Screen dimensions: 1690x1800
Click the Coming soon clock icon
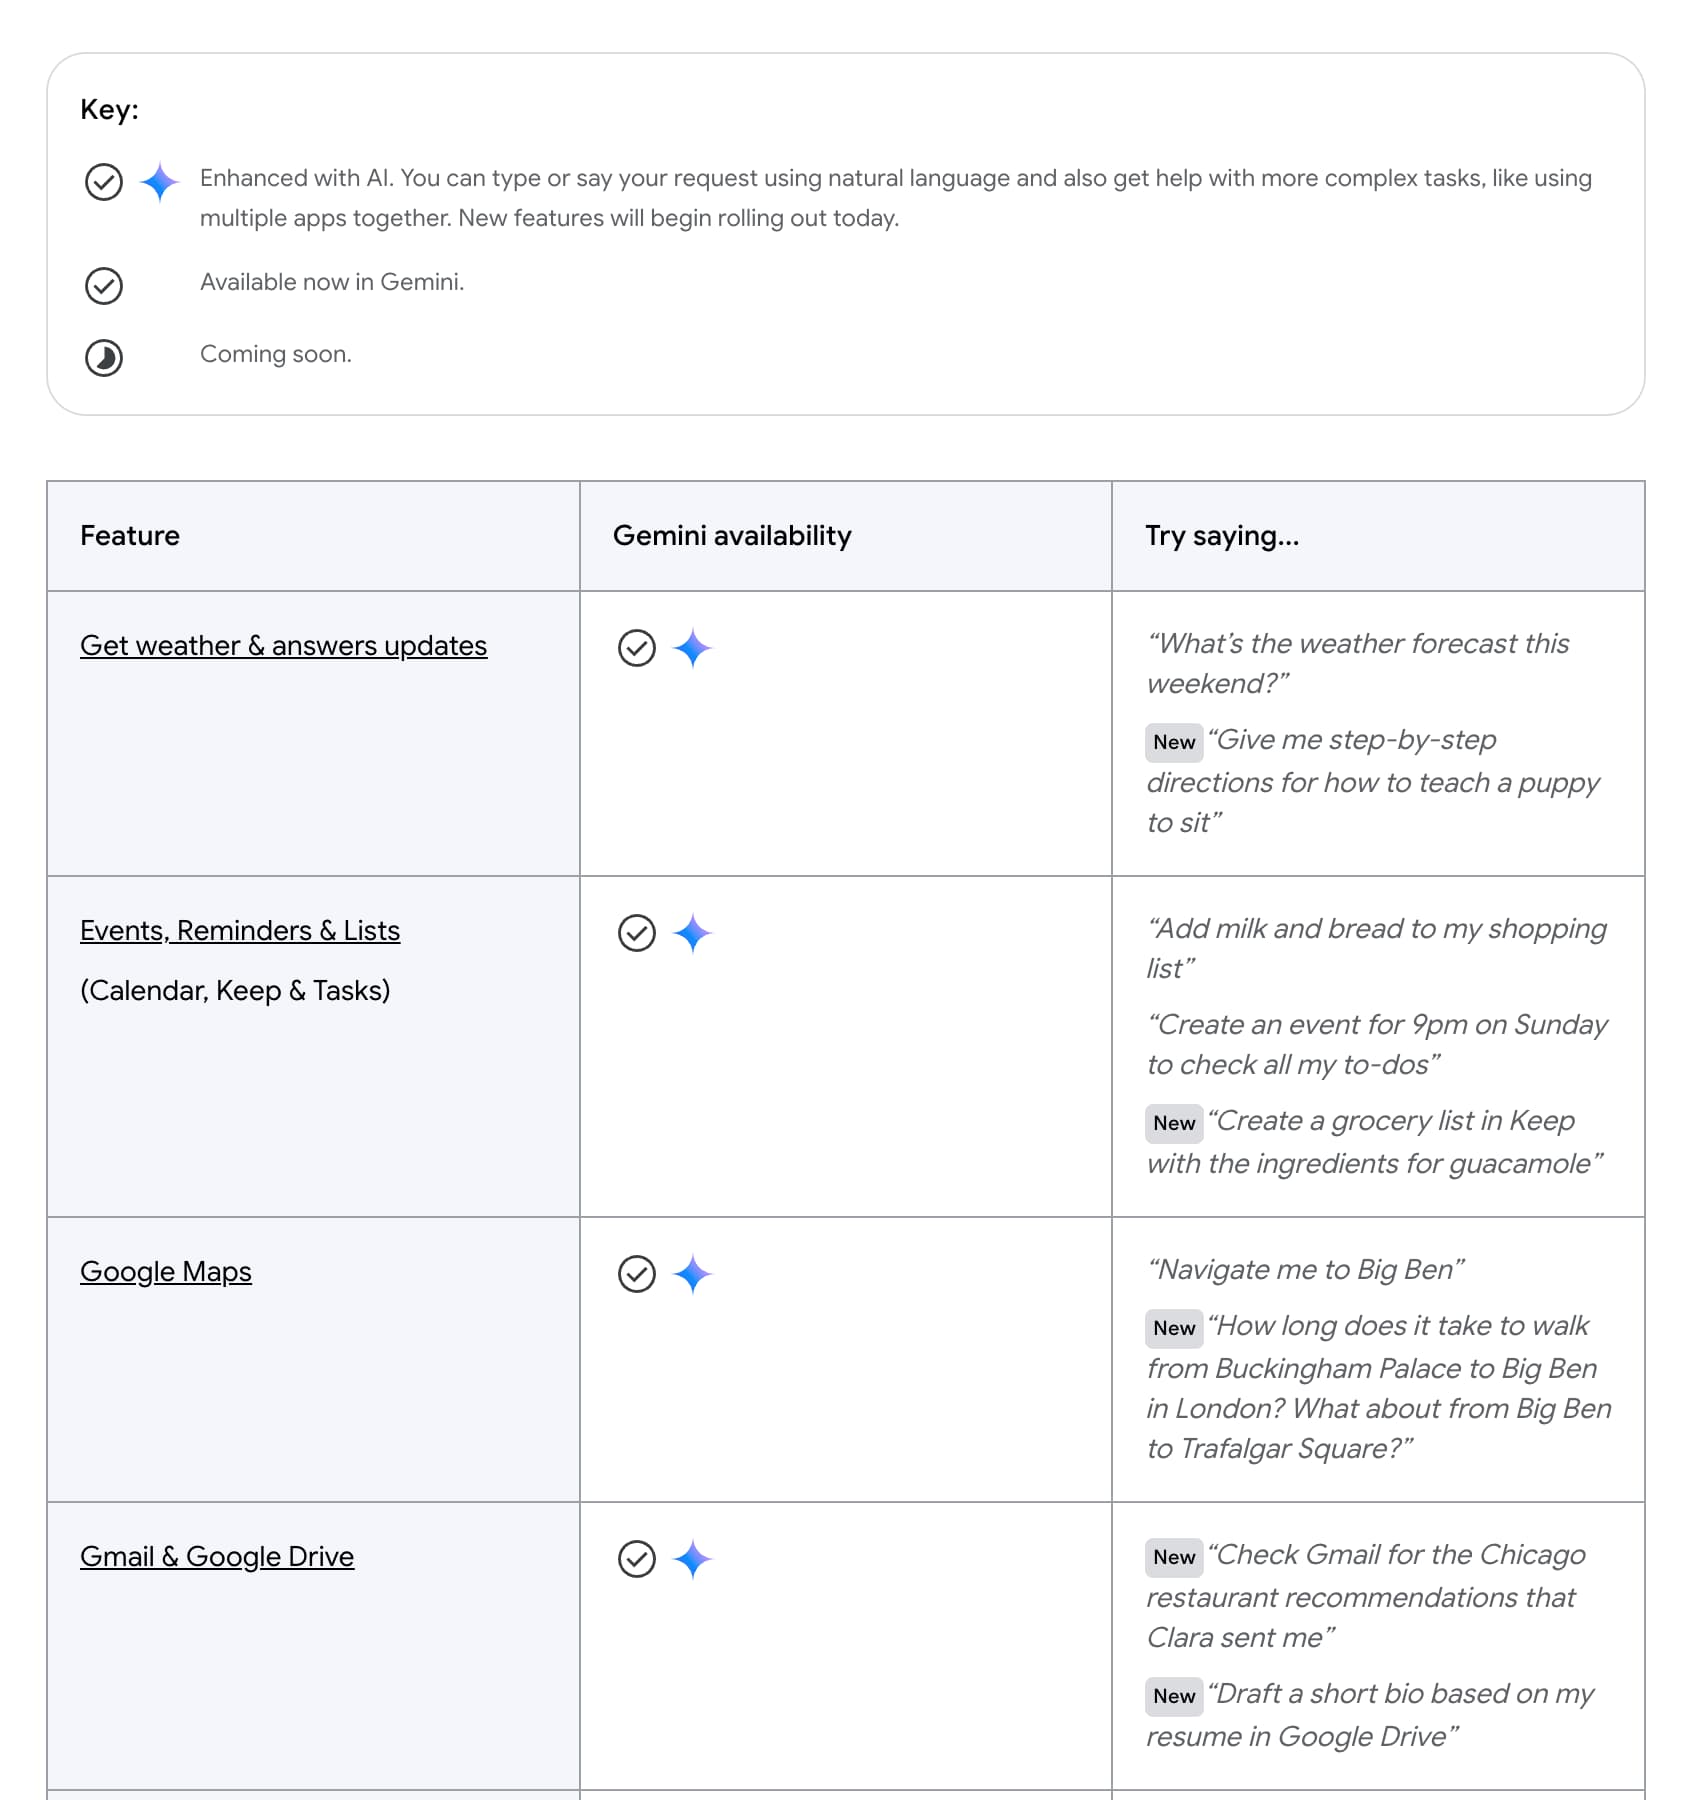[x=104, y=358]
